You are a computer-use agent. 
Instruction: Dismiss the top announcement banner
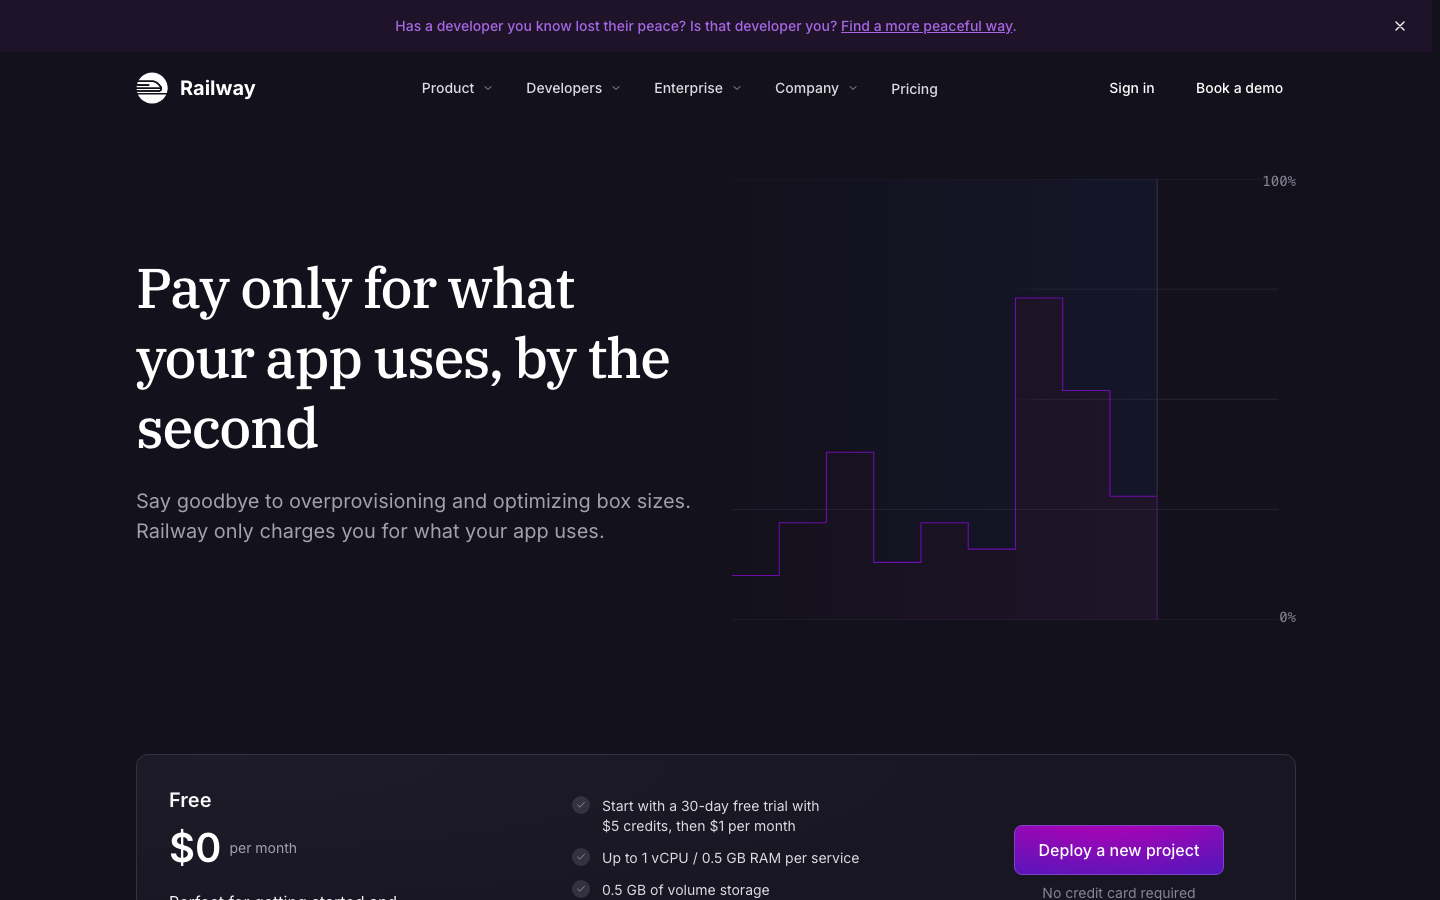1400,26
